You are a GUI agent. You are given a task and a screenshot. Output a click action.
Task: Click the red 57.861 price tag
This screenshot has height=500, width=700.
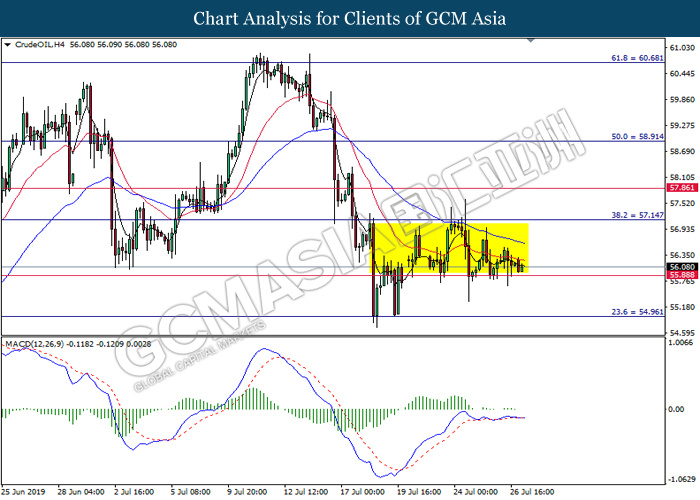pyautogui.click(x=682, y=188)
